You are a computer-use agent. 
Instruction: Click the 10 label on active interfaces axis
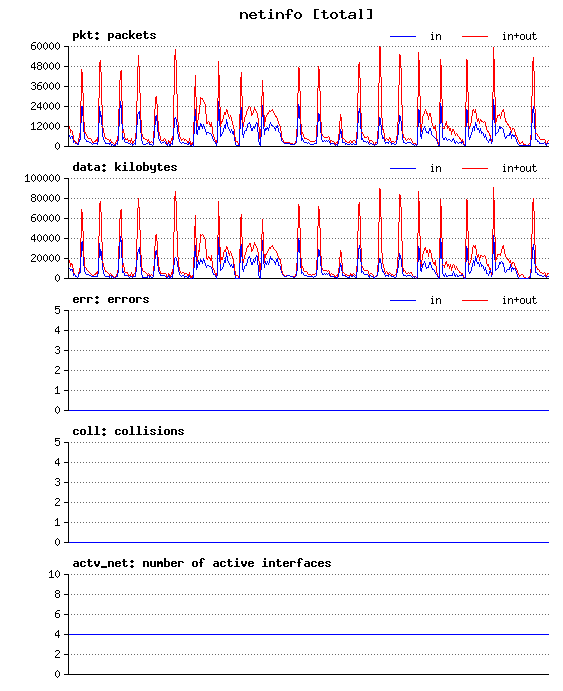[55, 574]
